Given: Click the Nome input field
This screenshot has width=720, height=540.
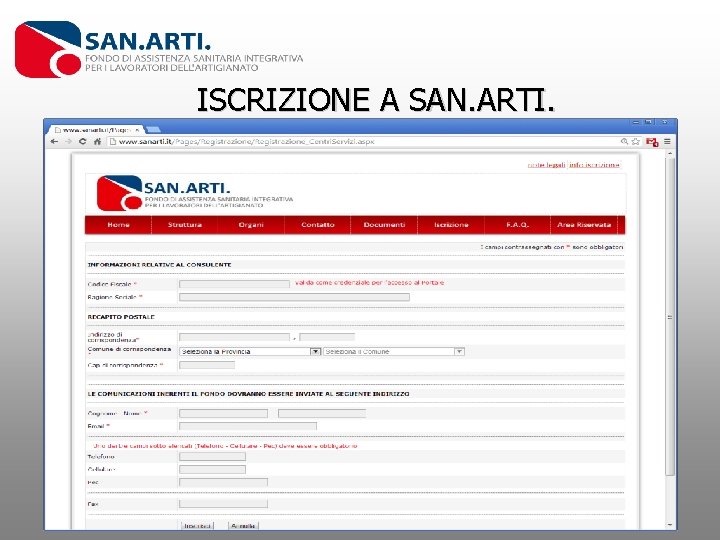Looking at the screenshot, I should pos(322,413).
